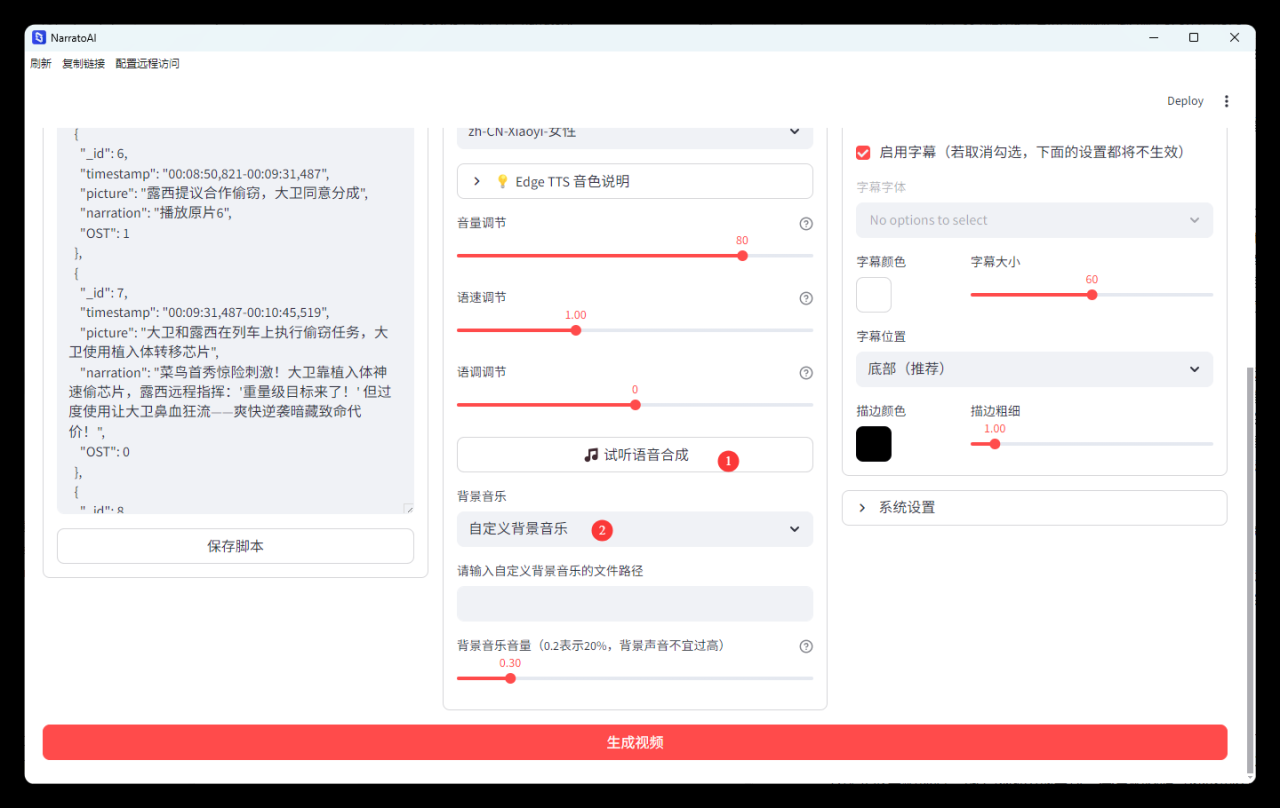Click the lightbulb icon in Edge TTS 音色说明
Viewport: 1280px width, 808px height.
pos(503,182)
